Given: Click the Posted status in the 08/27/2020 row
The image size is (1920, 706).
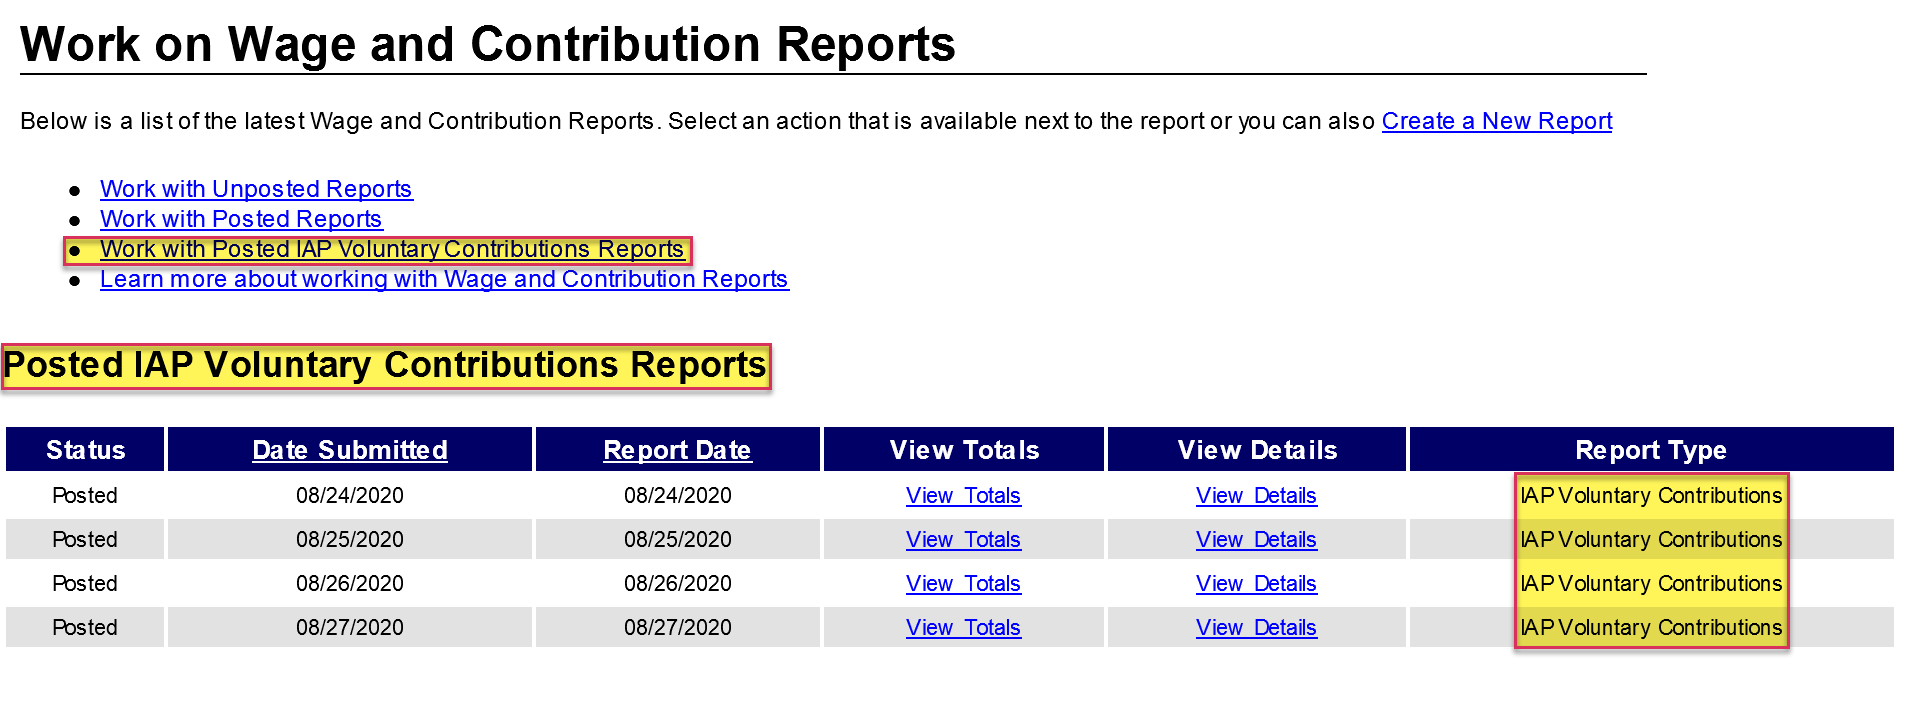Looking at the screenshot, I should point(85,628).
